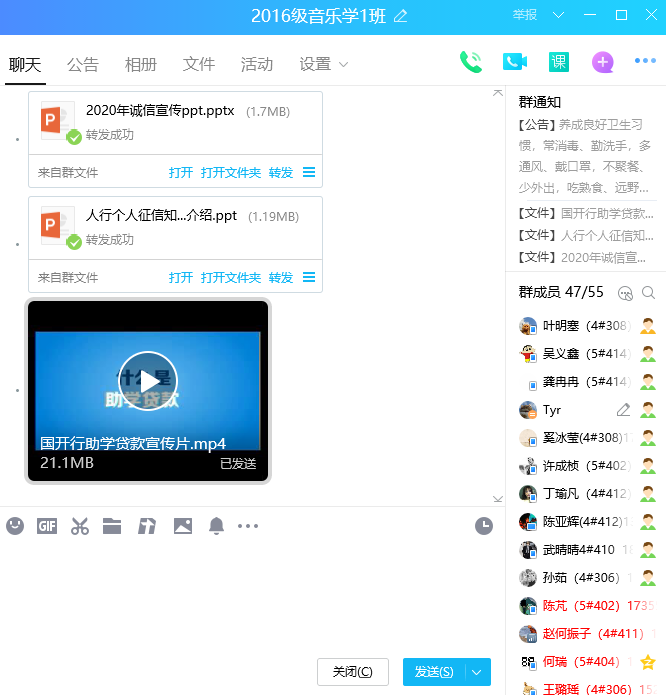Play the 国开行助学贷款宣传片 video

pyautogui.click(x=148, y=381)
